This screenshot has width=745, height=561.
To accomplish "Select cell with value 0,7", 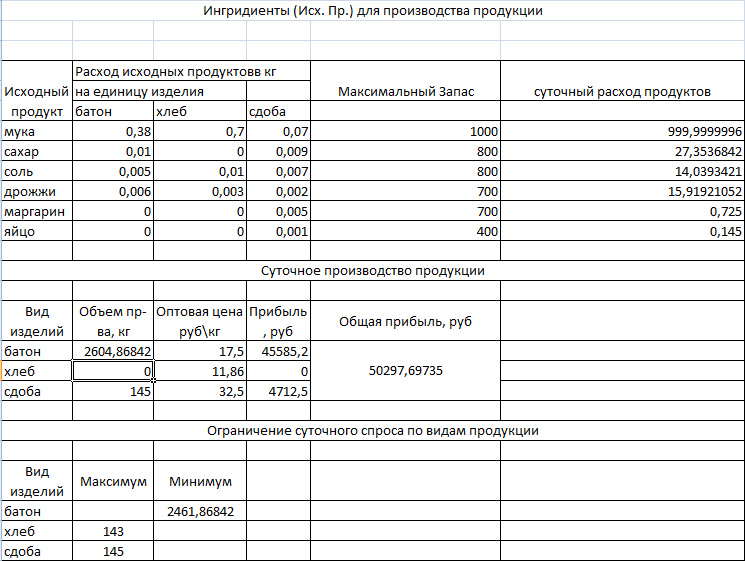I will (200, 131).
